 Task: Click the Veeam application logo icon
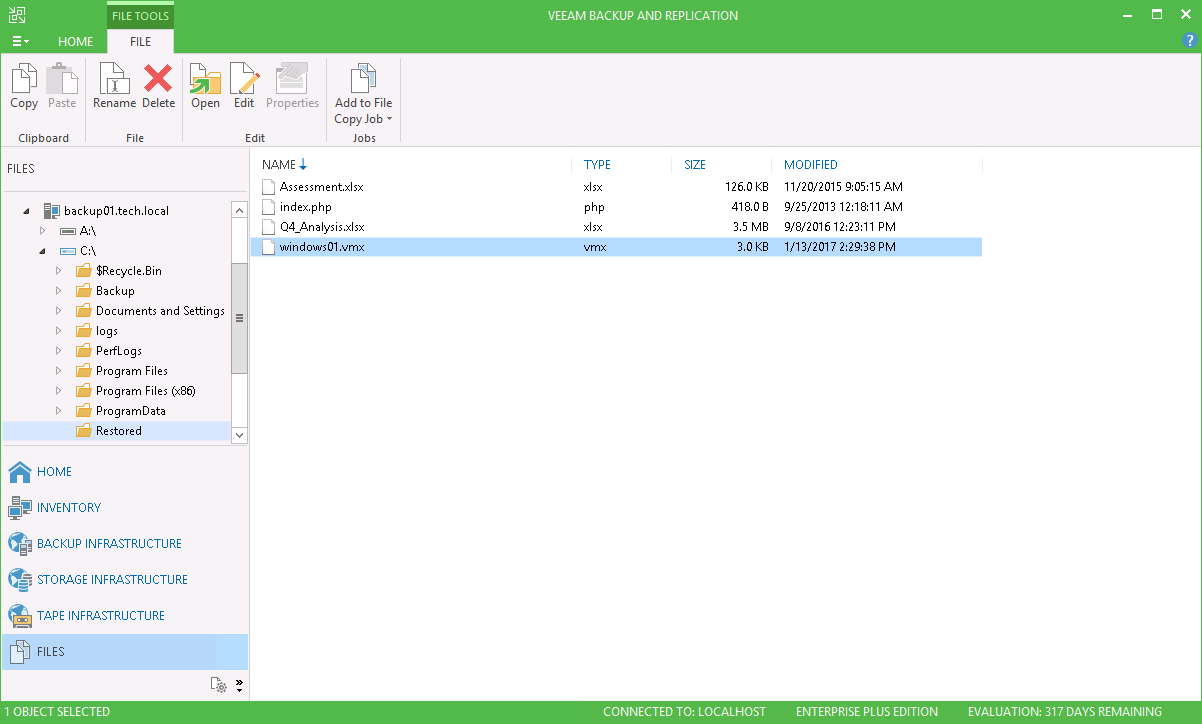click(18, 15)
